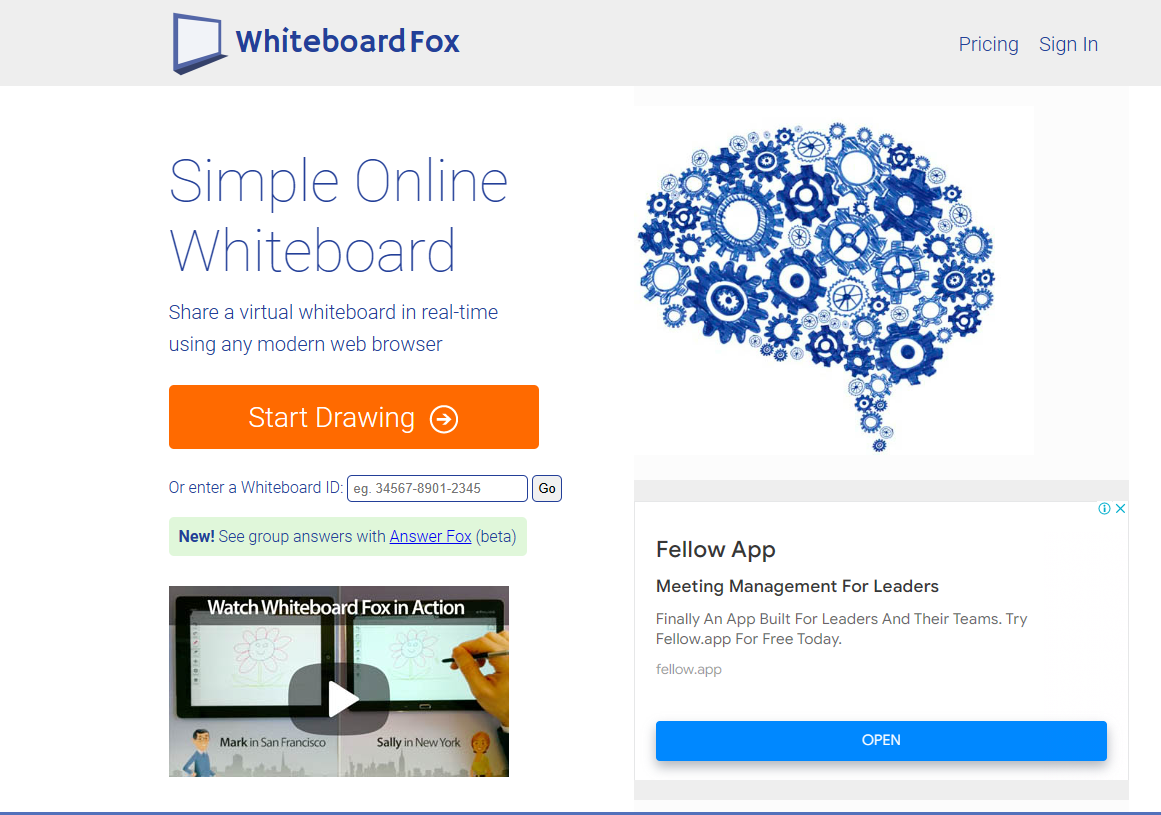Follow the Answer Fox link
This screenshot has width=1161, height=815.
point(430,537)
